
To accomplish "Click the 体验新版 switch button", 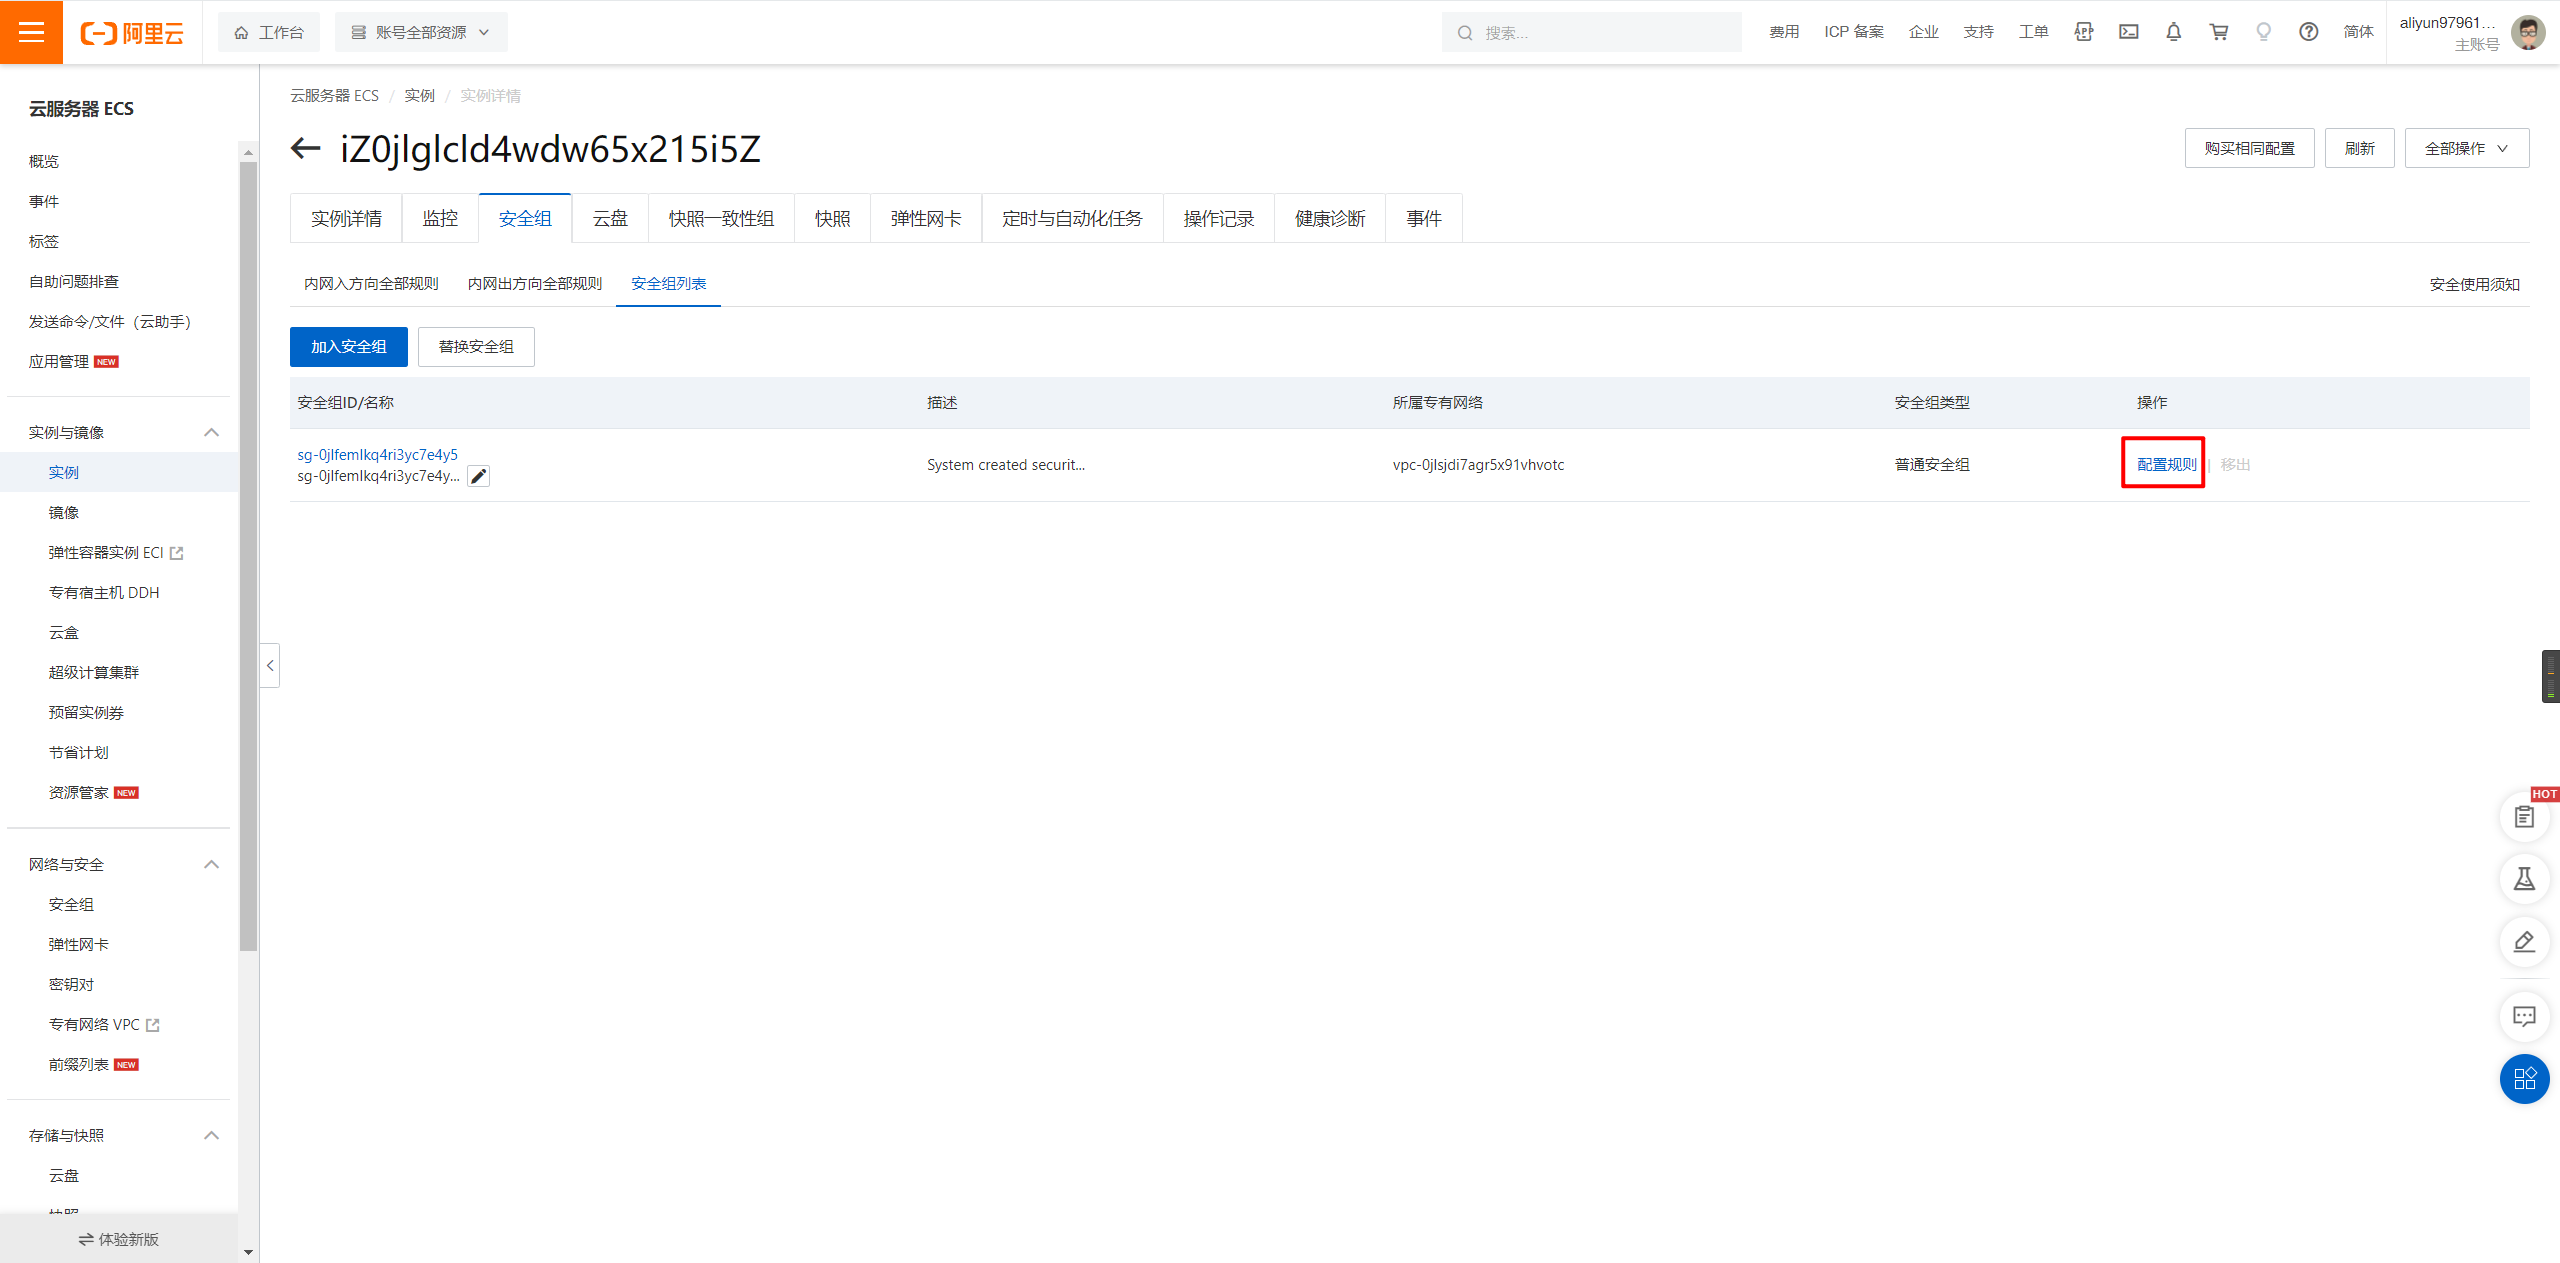I will click(x=119, y=1239).
